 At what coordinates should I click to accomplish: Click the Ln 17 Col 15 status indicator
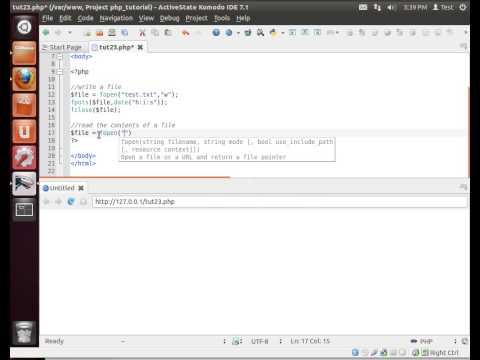[x=310, y=341]
